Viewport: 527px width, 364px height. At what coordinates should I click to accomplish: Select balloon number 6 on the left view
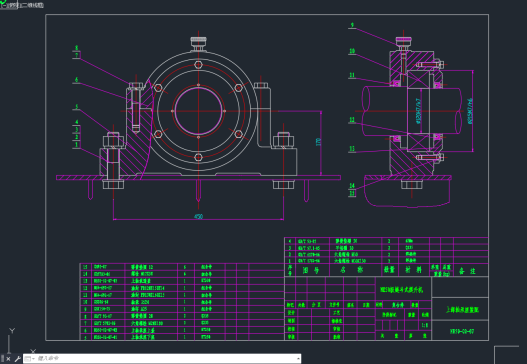77,80
